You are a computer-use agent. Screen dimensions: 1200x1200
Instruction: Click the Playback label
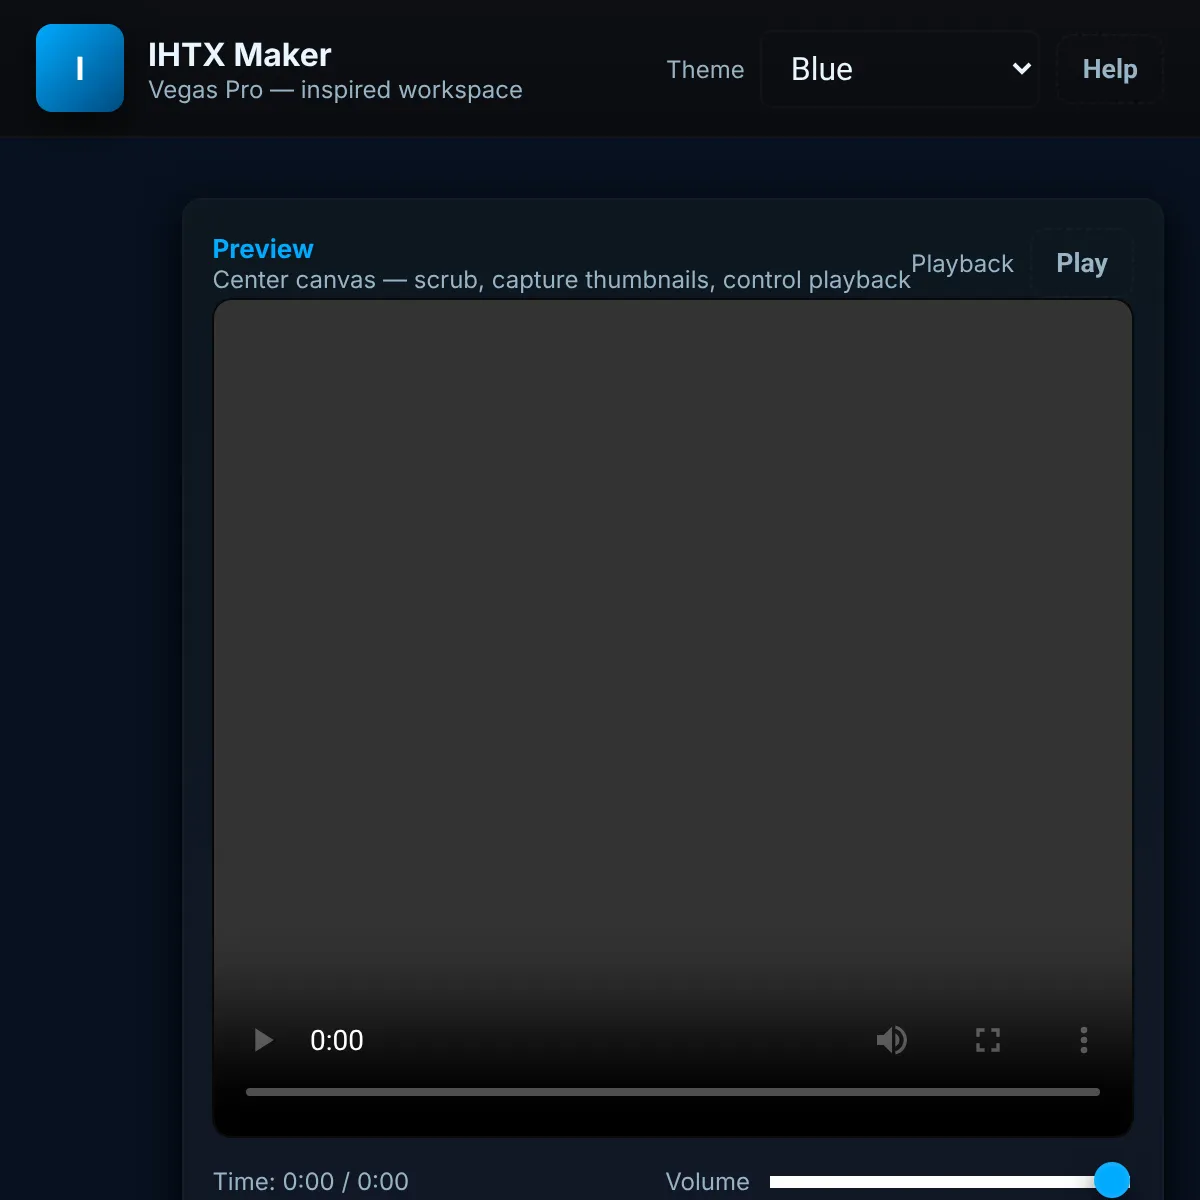point(962,264)
